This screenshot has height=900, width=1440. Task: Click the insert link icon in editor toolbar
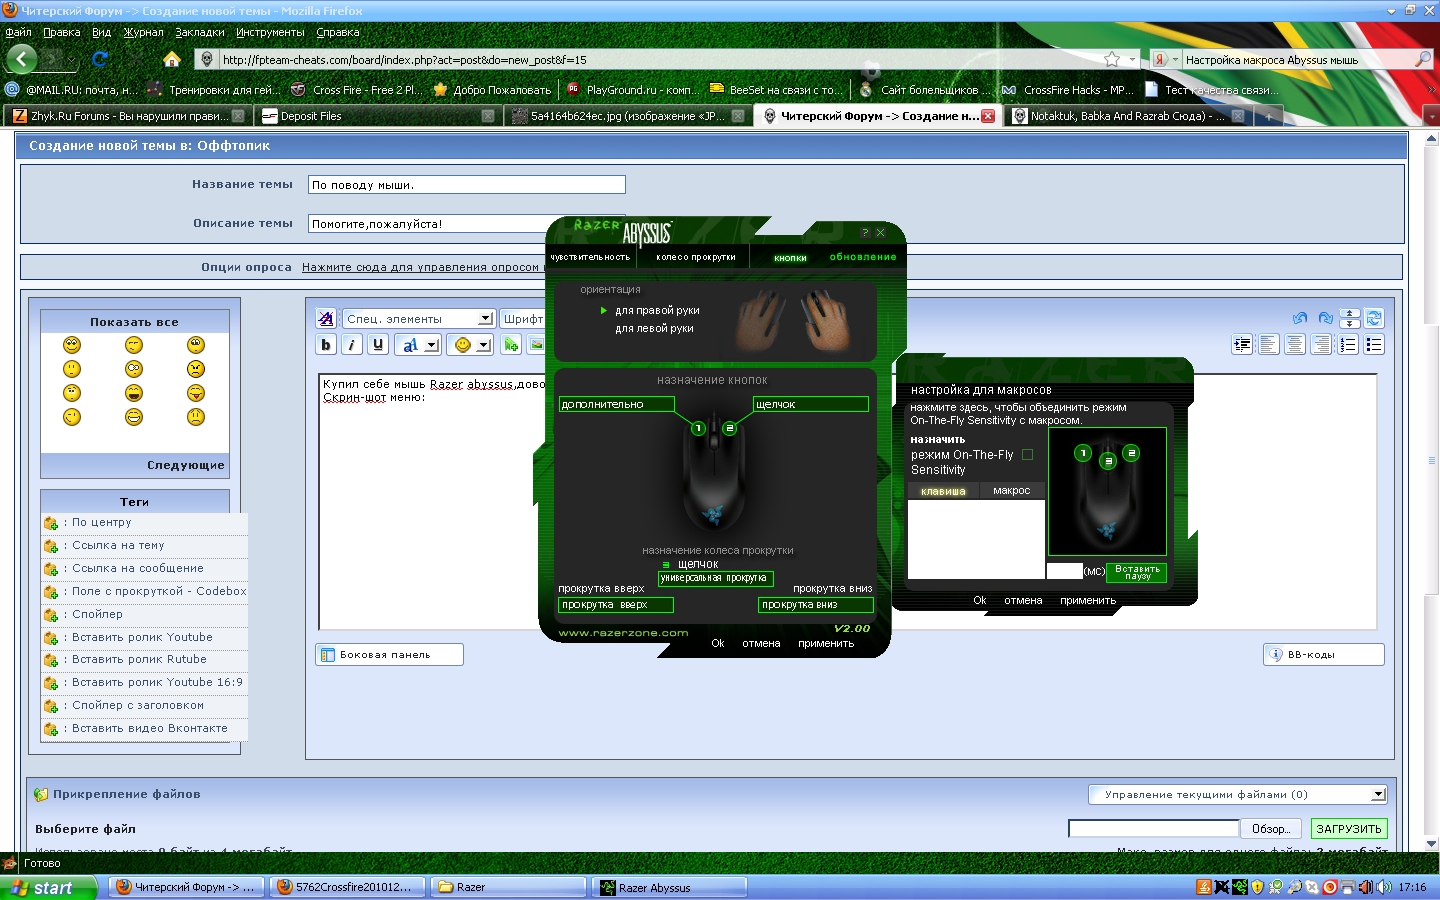tap(511, 345)
